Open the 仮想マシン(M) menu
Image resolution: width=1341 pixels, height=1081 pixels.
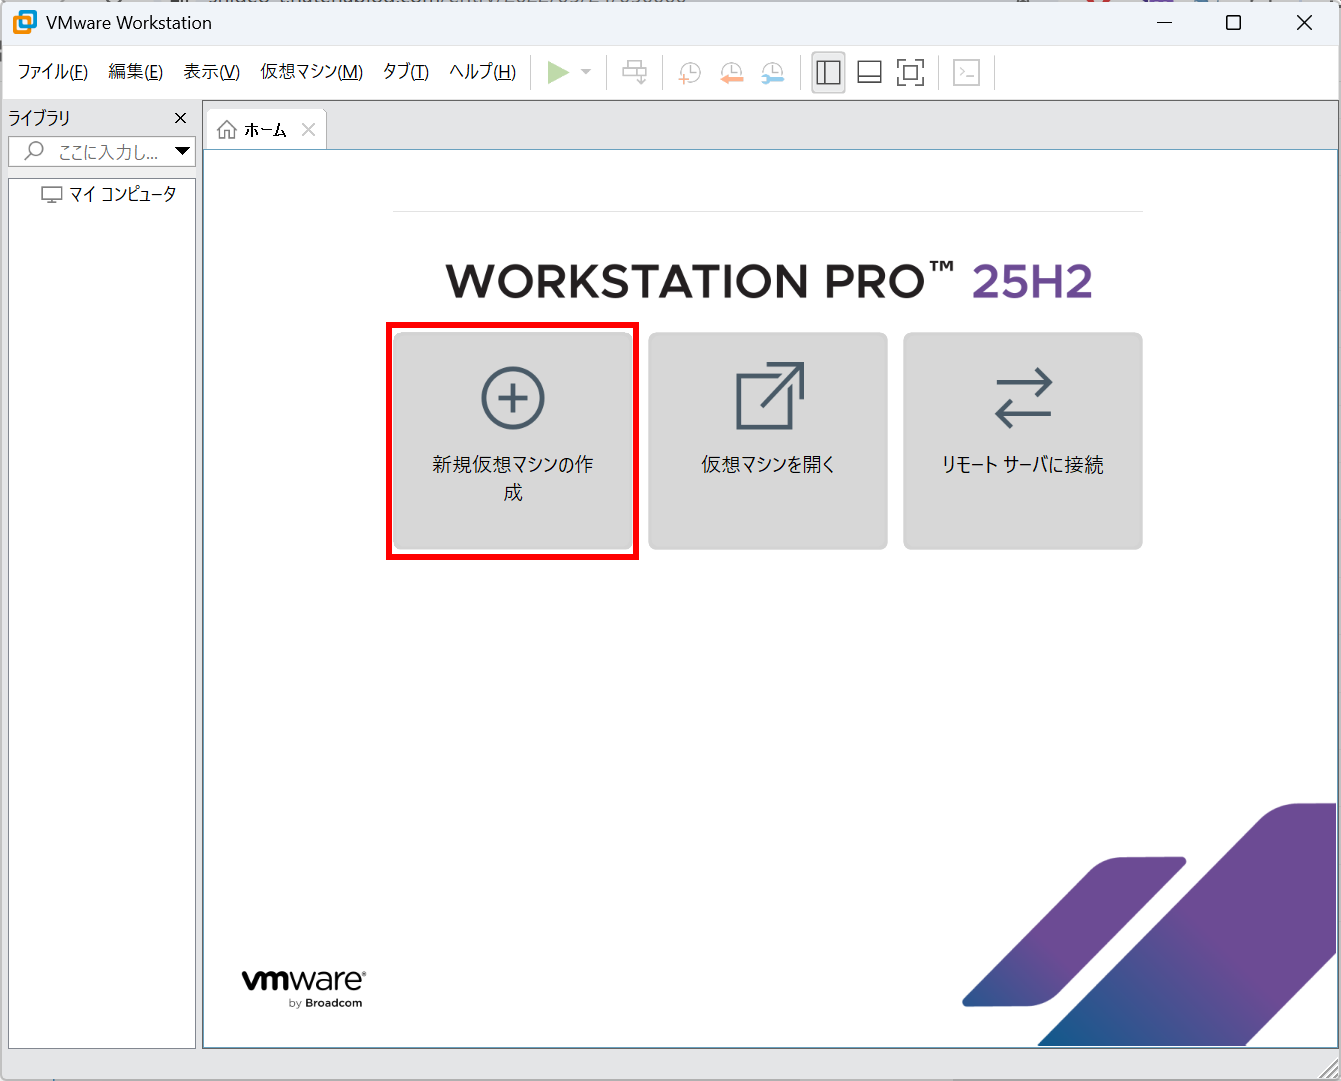311,72
